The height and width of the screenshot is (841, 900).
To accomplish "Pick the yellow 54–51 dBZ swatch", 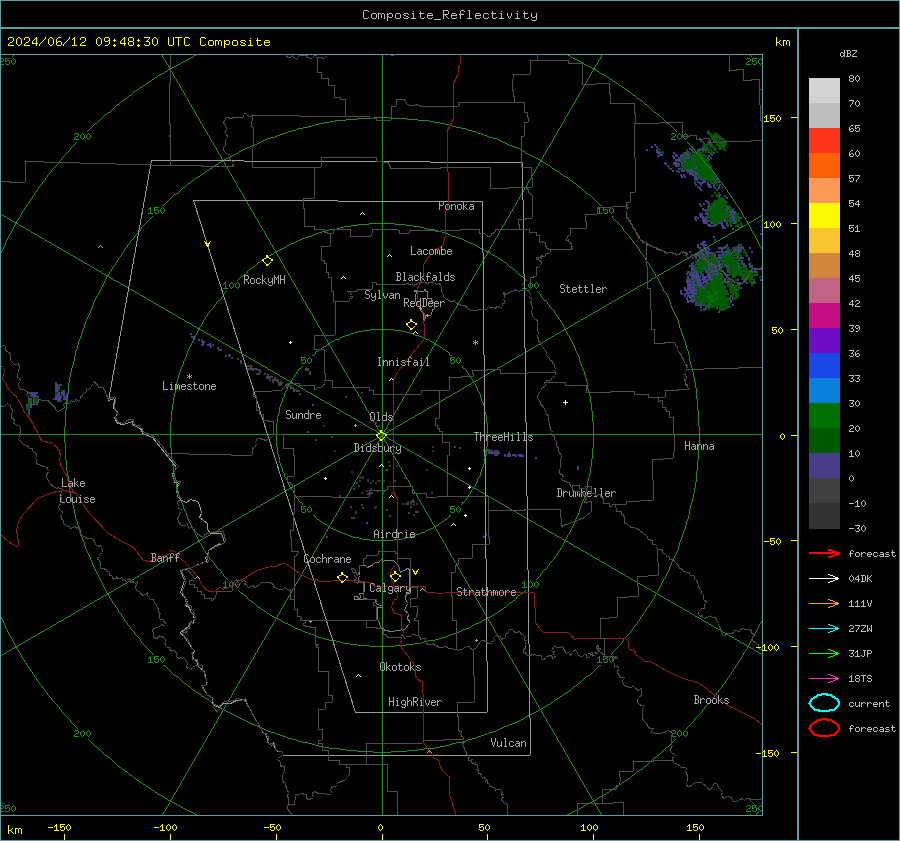I will (x=824, y=216).
